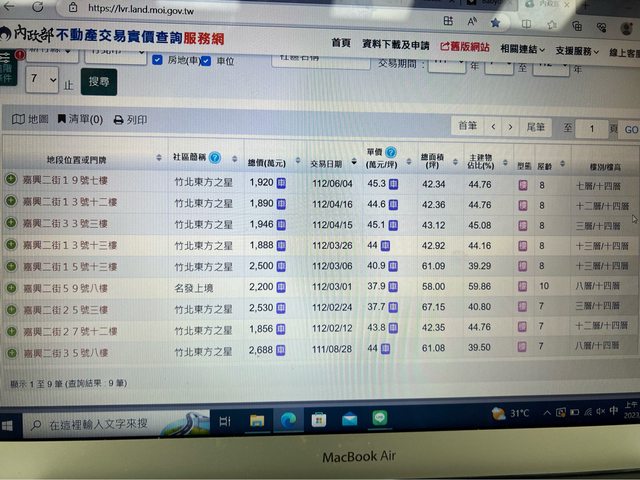This screenshot has width=640, height=480.
Task: Click the 搜尋 search button
Action: (100, 81)
